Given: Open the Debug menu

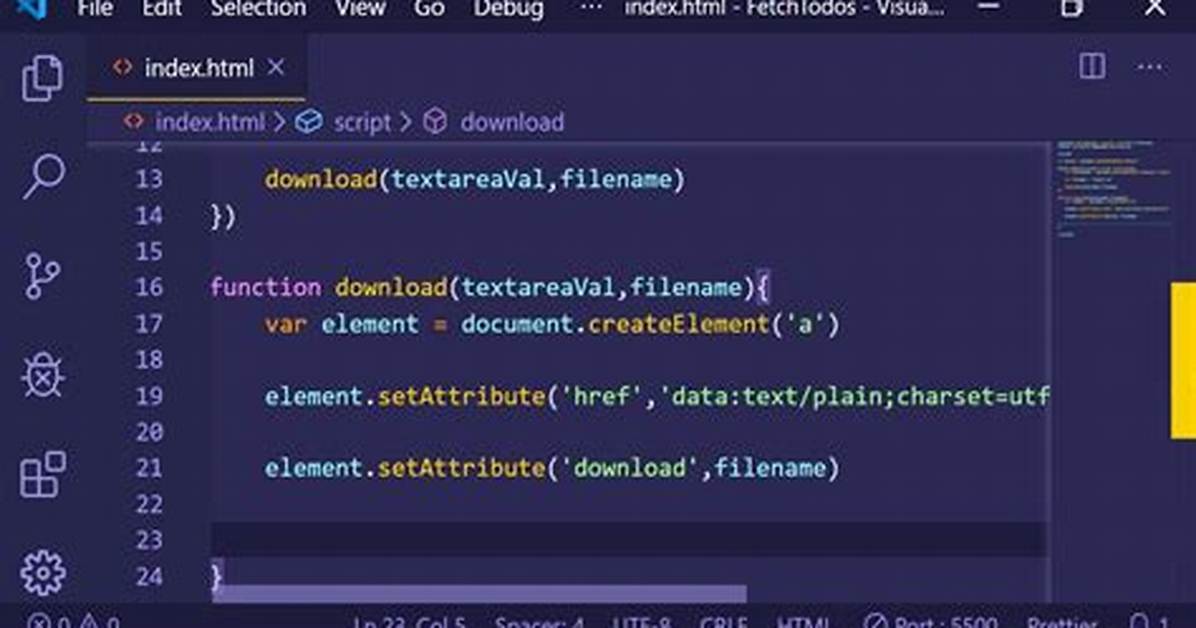Looking at the screenshot, I should pos(509,8).
